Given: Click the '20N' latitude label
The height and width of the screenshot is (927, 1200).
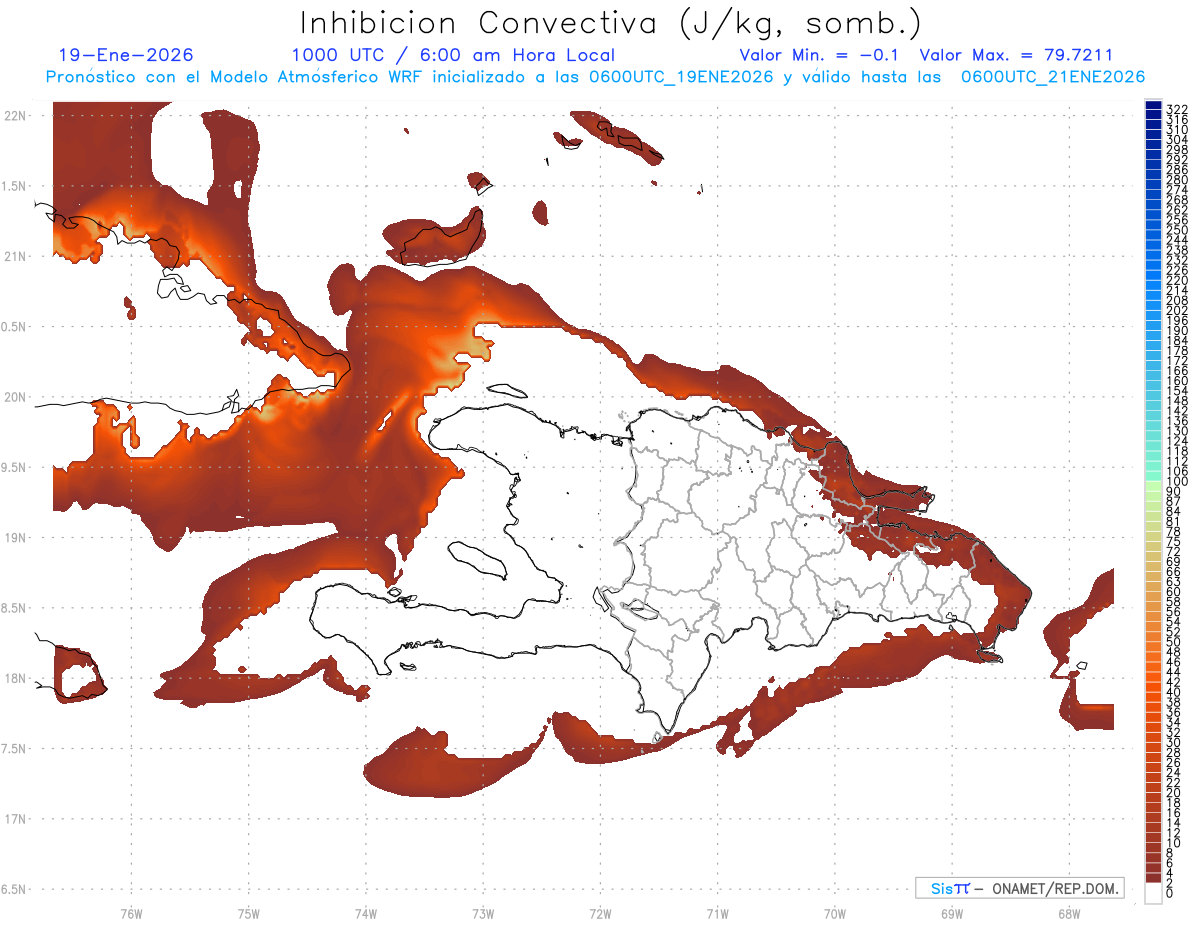Looking at the screenshot, I should tap(15, 397).
